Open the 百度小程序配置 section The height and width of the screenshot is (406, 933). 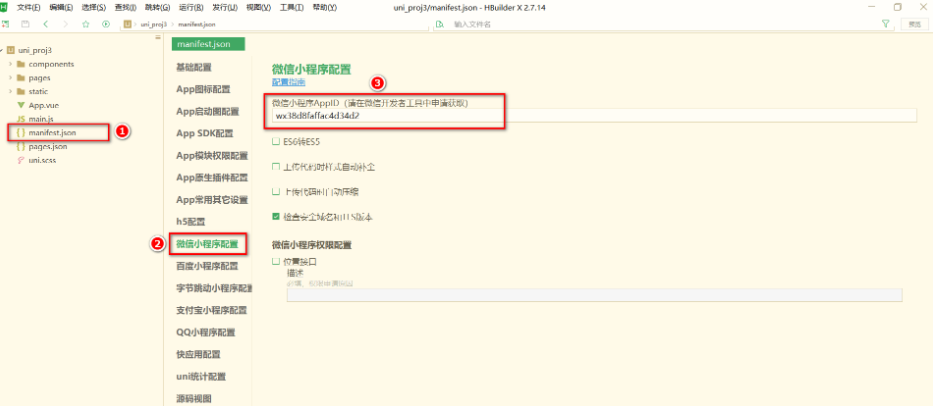point(207,266)
